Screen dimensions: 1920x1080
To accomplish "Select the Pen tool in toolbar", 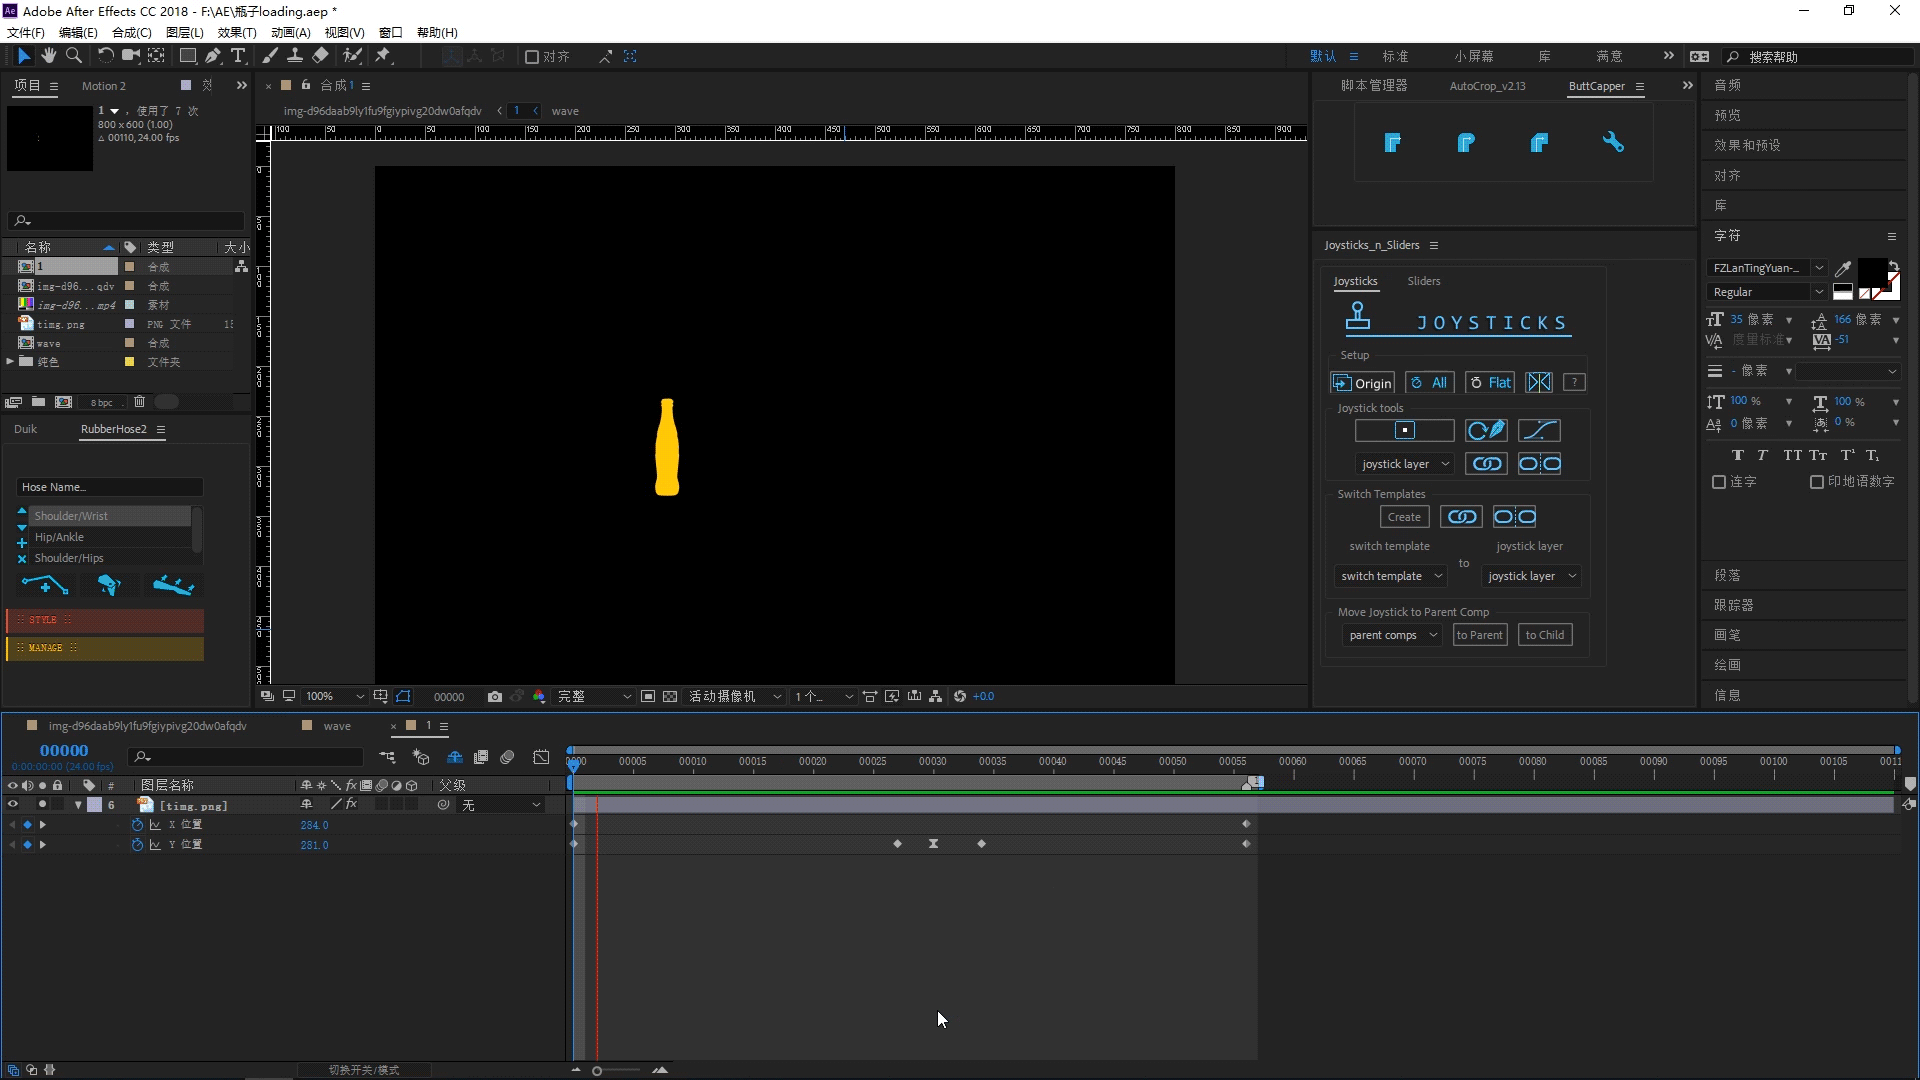I will click(213, 56).
